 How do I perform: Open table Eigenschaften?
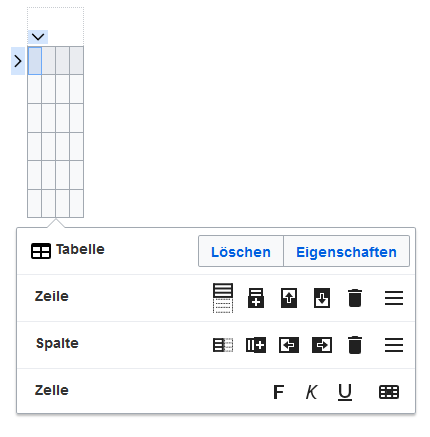click(346, 252)
